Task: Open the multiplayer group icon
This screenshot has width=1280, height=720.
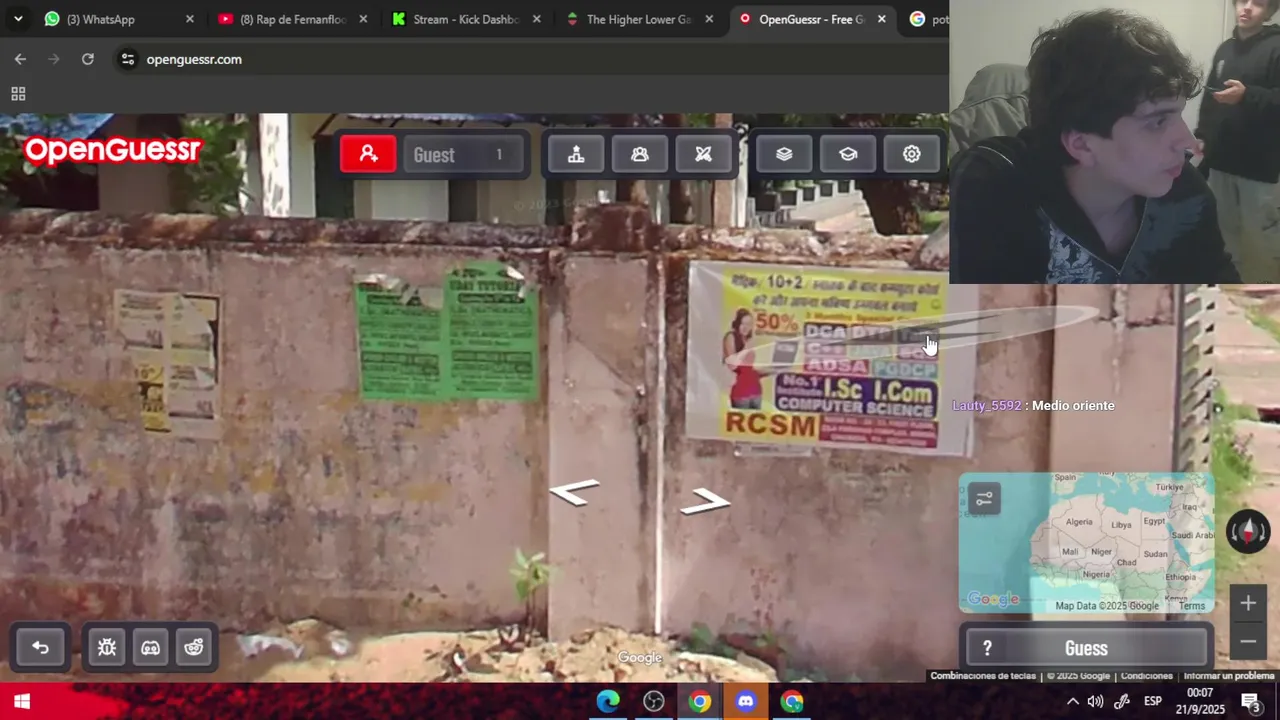Action: [x=640, y=154]
